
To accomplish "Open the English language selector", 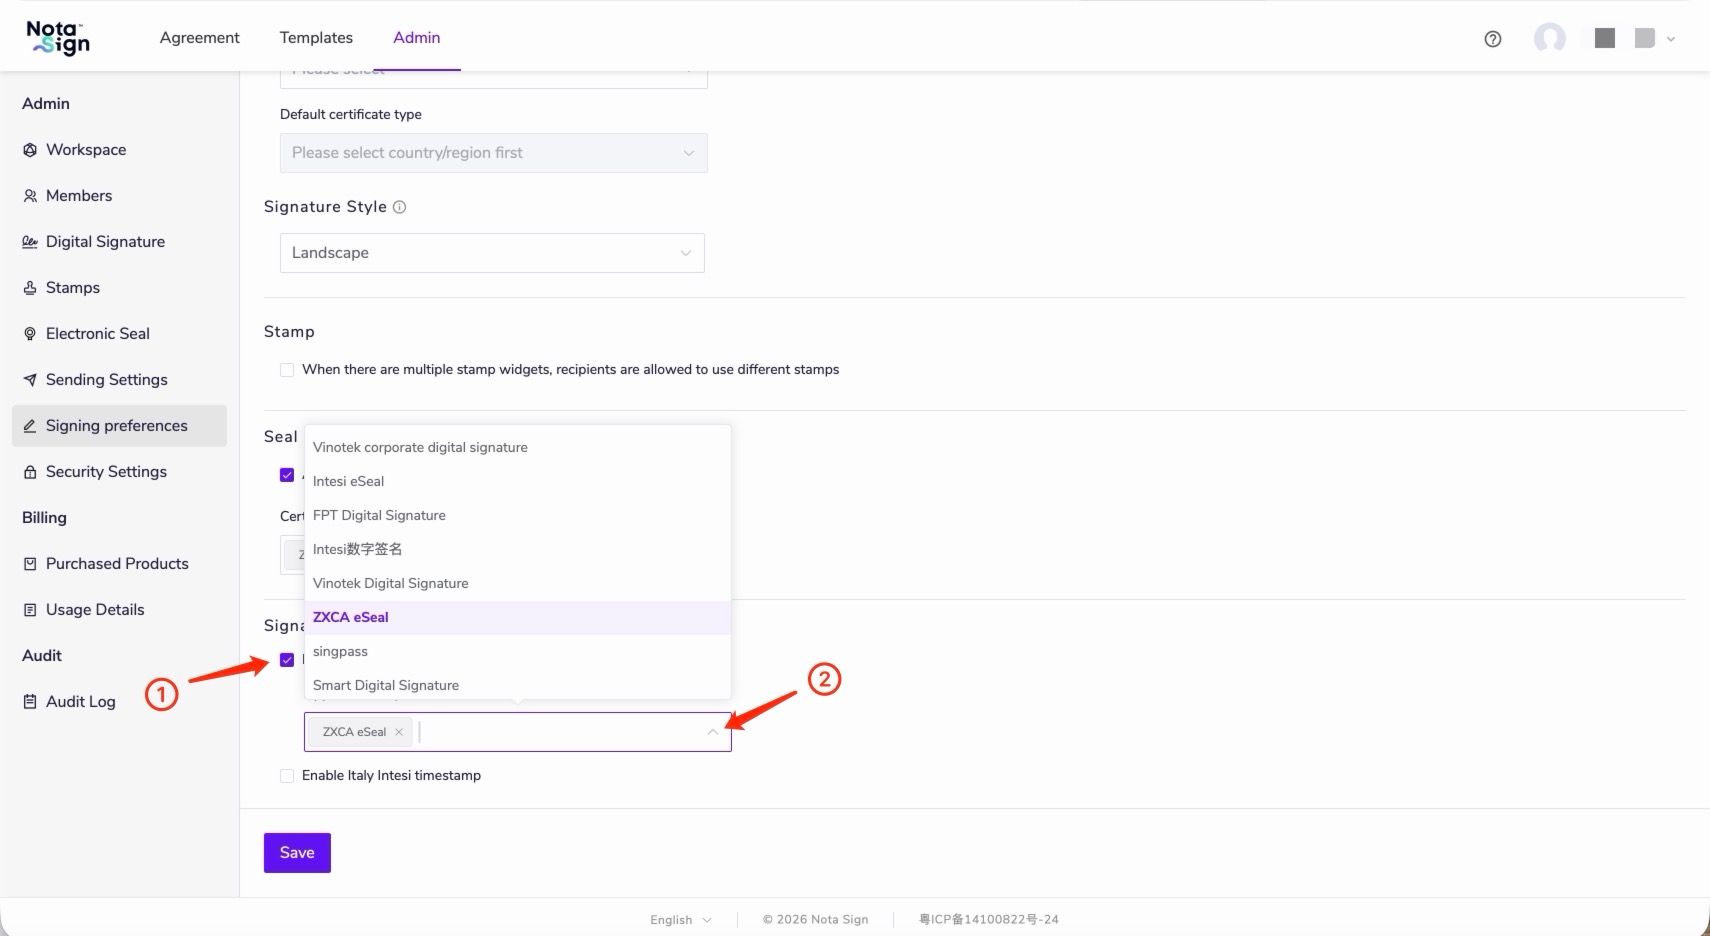I will point(681,920).
